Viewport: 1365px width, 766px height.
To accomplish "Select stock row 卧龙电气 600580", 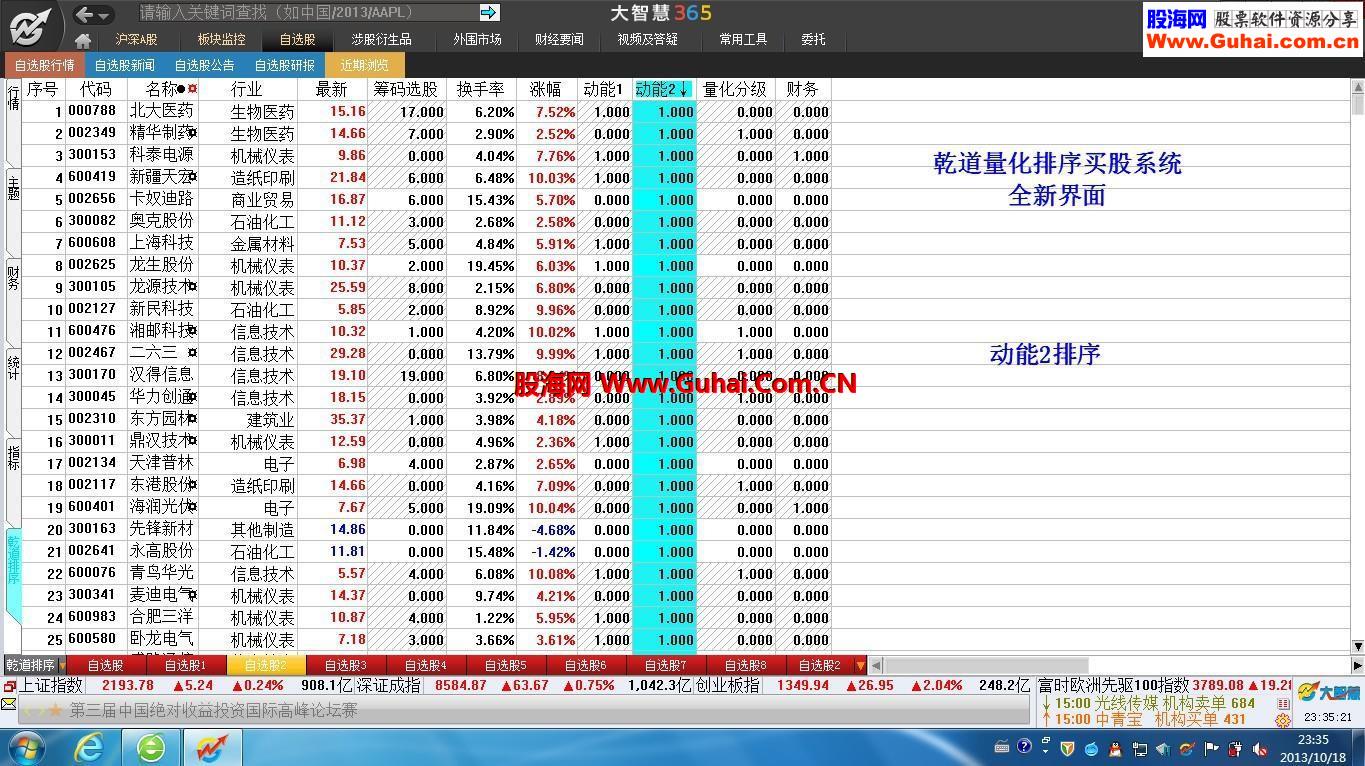I will (x=427, y=639).
